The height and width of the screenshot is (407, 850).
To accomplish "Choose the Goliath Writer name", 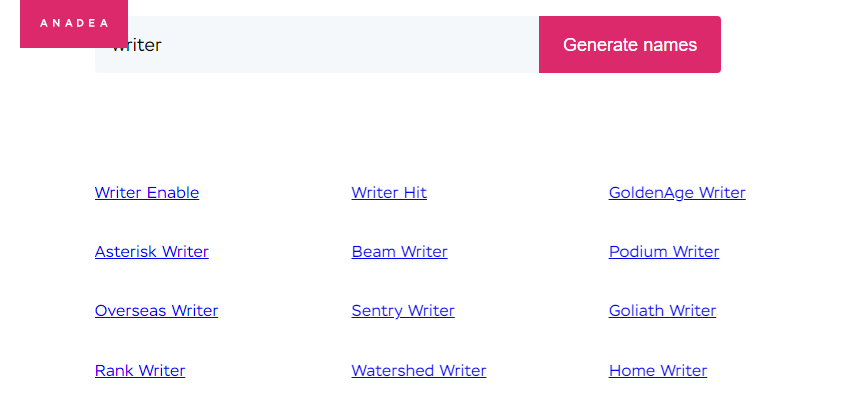I will click(662, 311).
